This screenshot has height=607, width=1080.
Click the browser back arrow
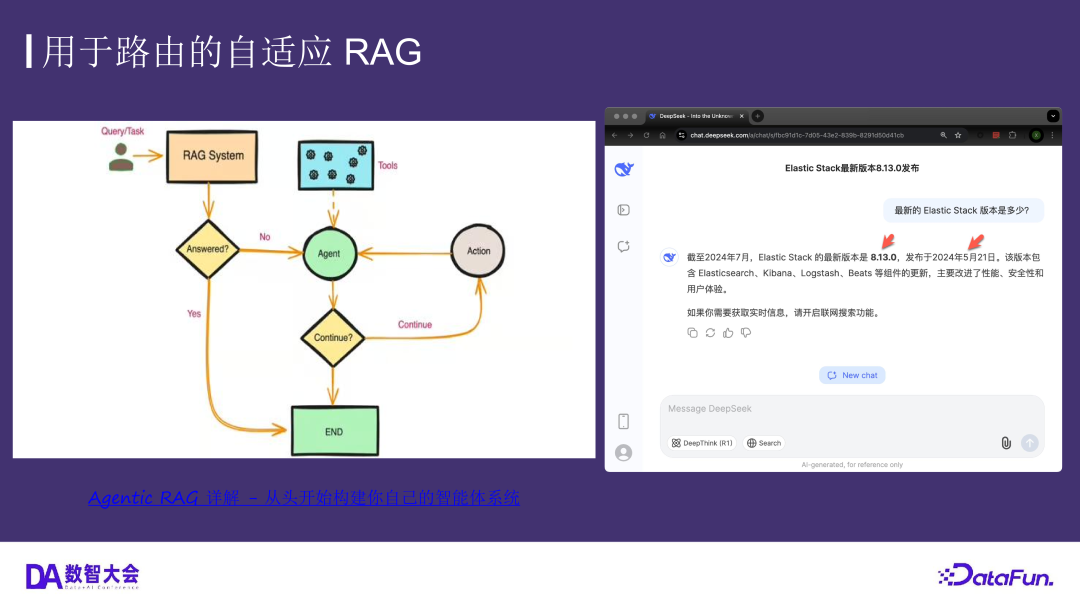614,135
